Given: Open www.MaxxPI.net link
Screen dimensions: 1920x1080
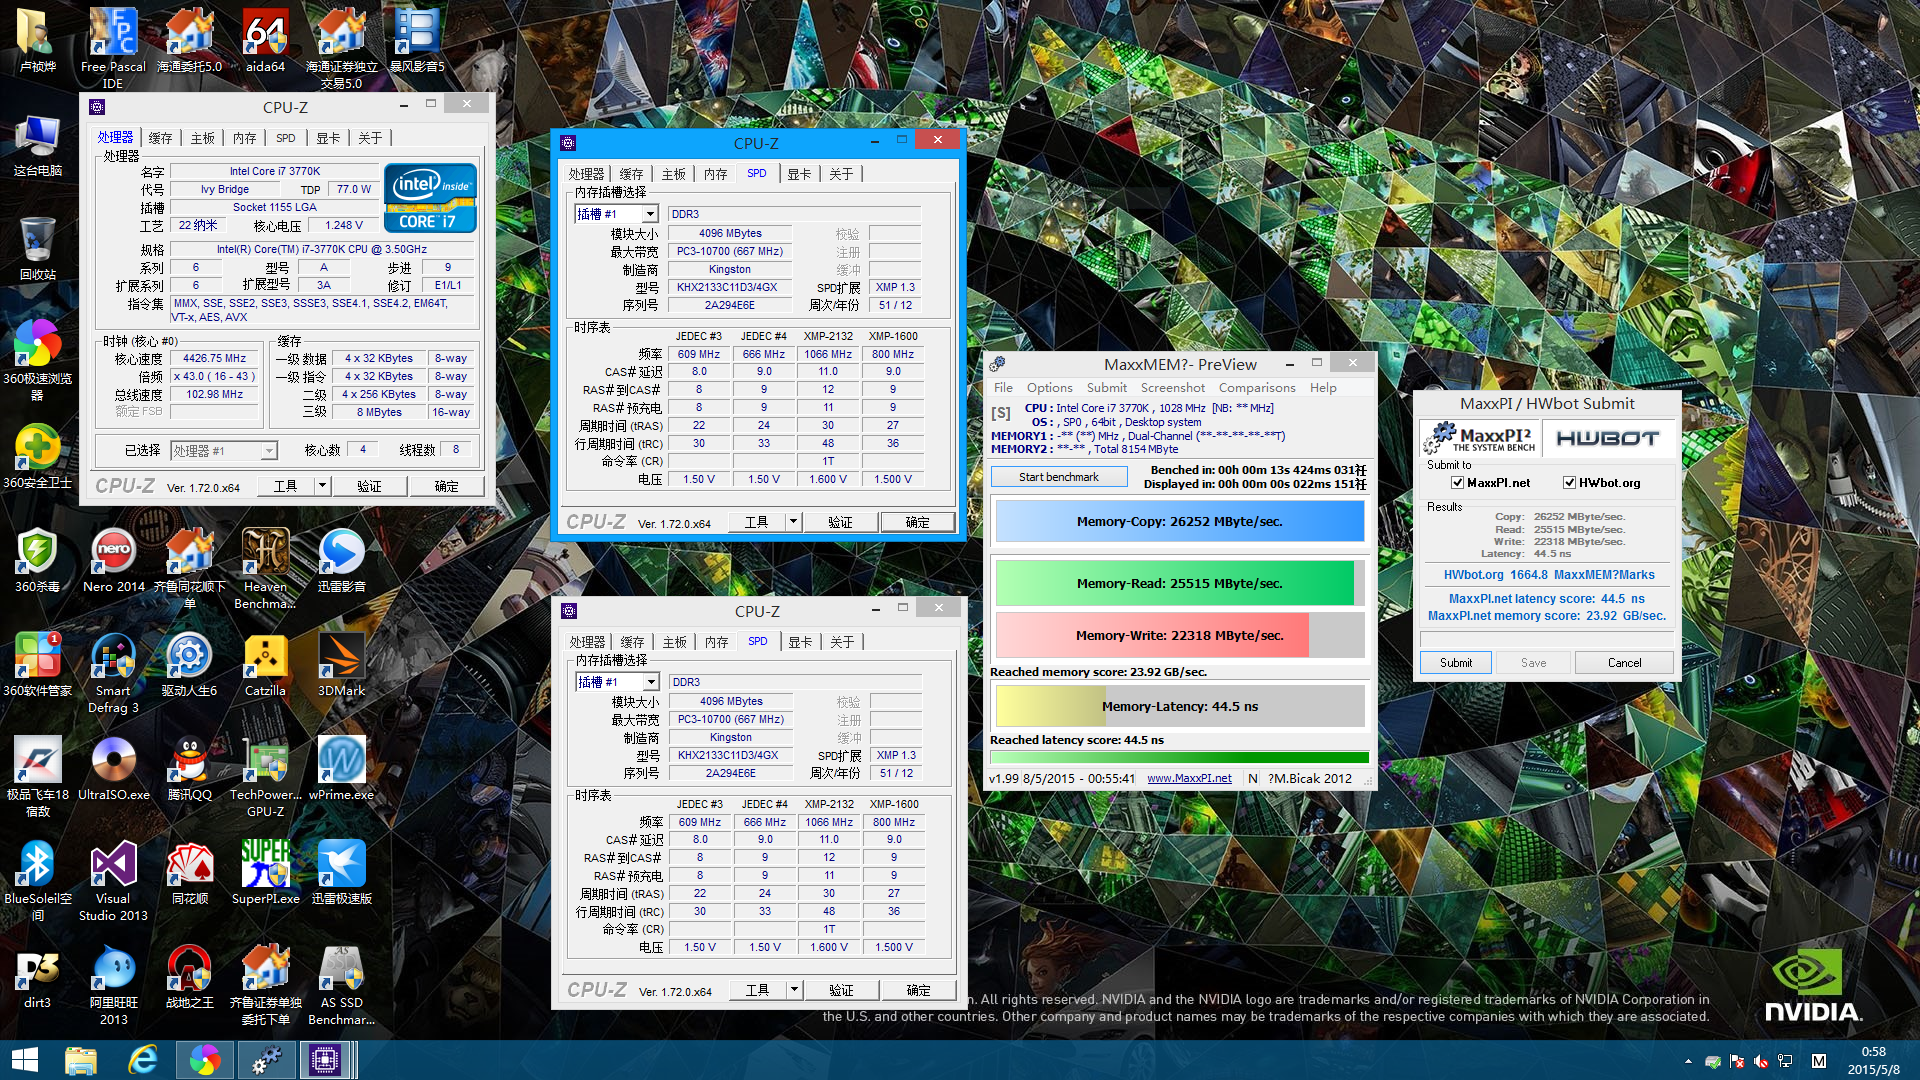Looking at the screenshot, I should (1189, 778).
